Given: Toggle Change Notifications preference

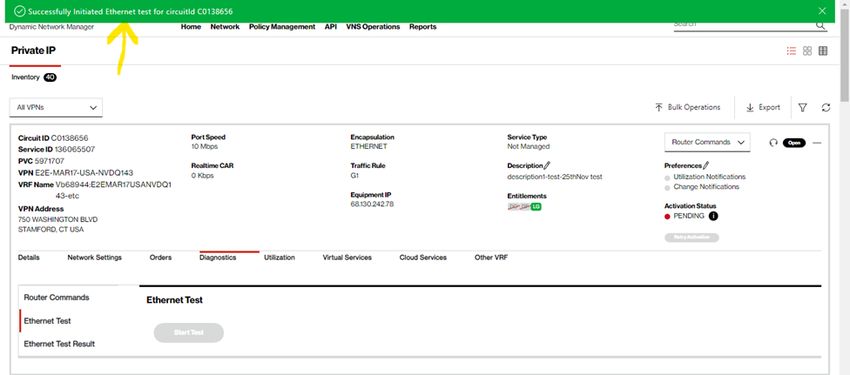Looking at the screenshot, I should tap(667, 188).
